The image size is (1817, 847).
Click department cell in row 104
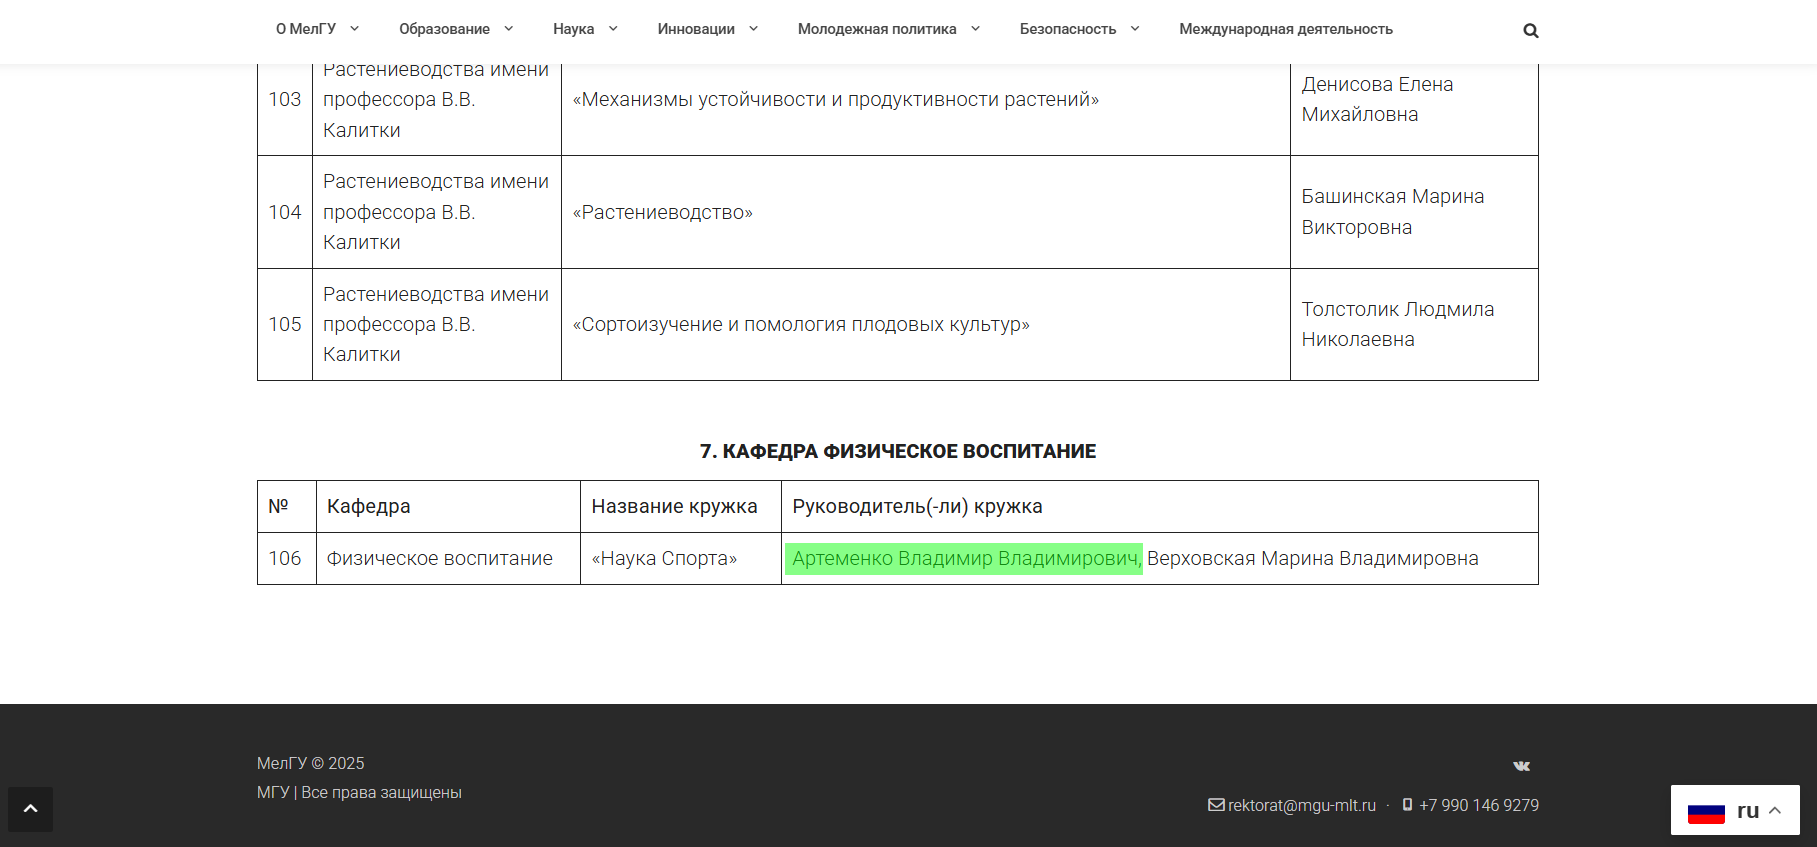pyautogui.click(x=437, y=212)
